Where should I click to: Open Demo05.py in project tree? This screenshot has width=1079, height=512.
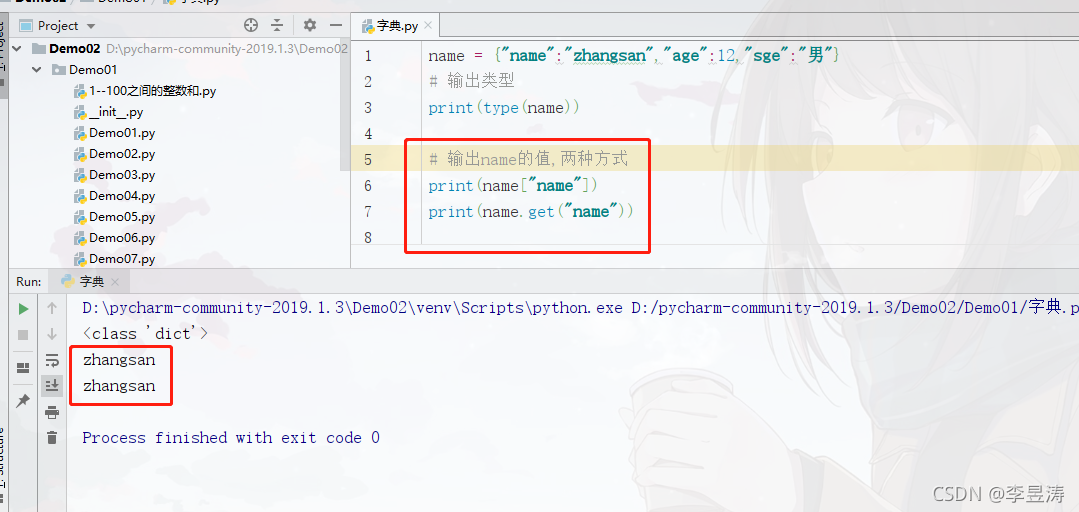click(122, 217)
